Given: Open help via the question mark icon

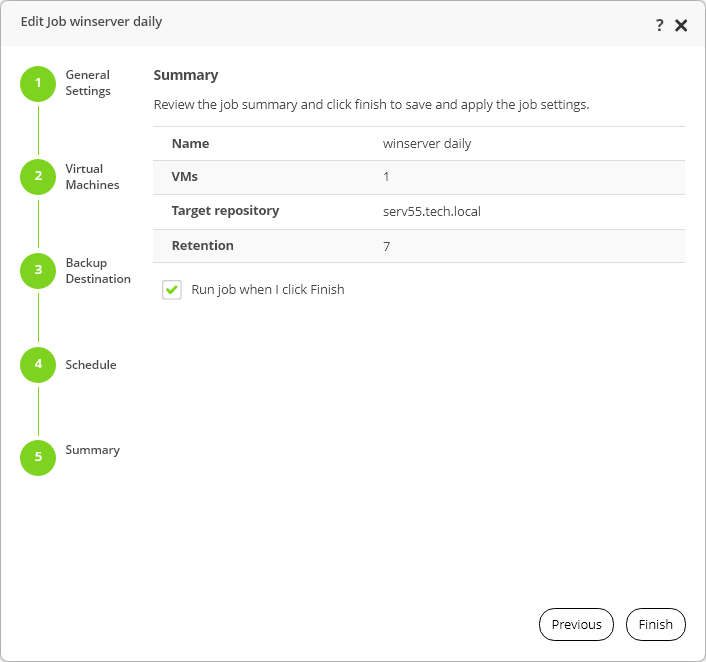Looking at the screenshot, I should (x=660, y=26).
